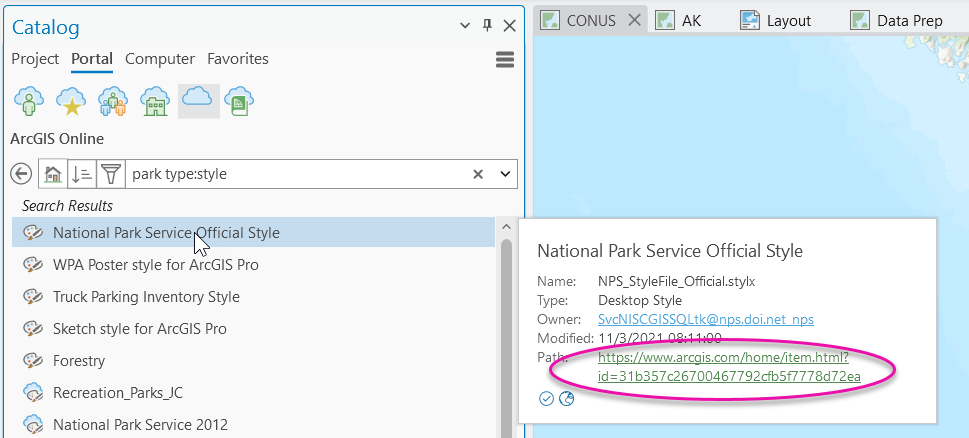Viewport: 969px width, 438px height.
Task: Click the back arrow beside search
Action: pos(21,174)
